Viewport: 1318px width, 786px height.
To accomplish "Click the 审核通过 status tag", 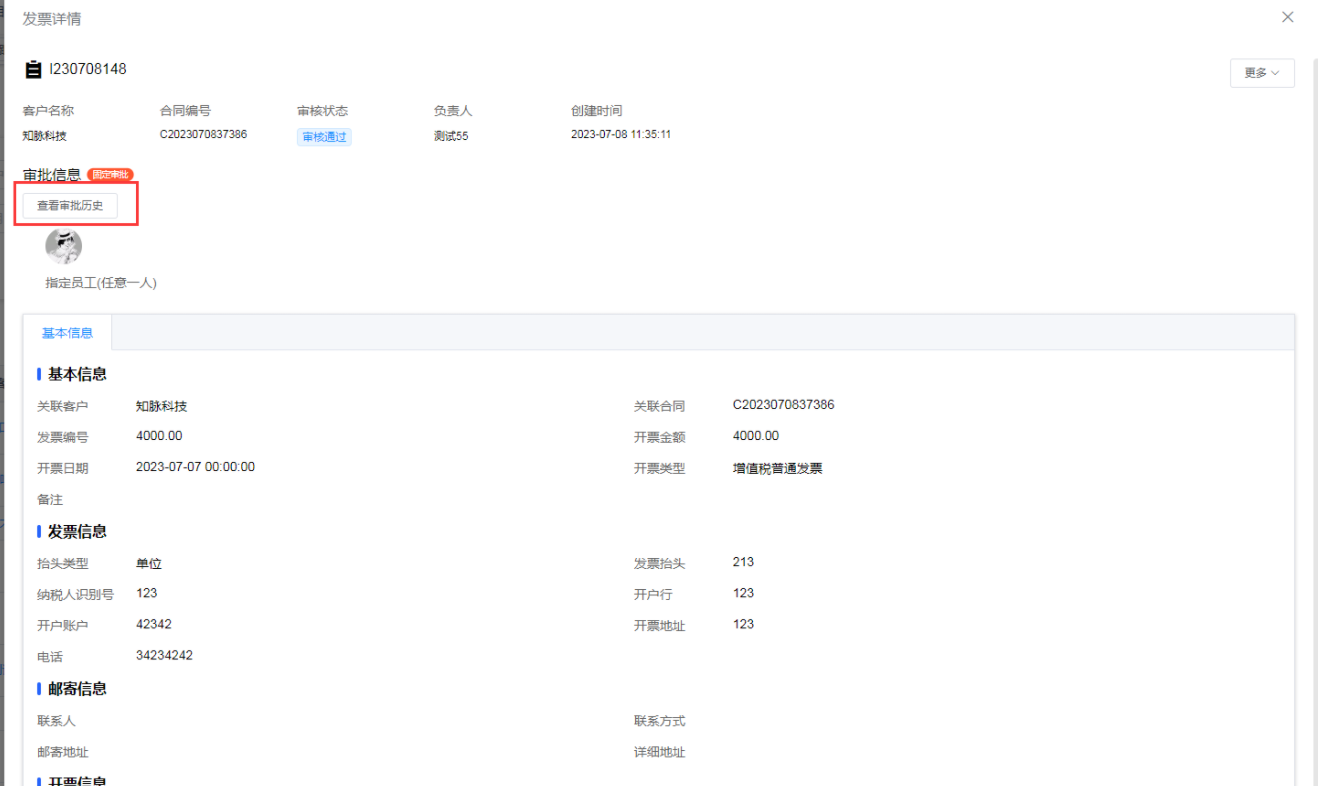I will point(323,135).
